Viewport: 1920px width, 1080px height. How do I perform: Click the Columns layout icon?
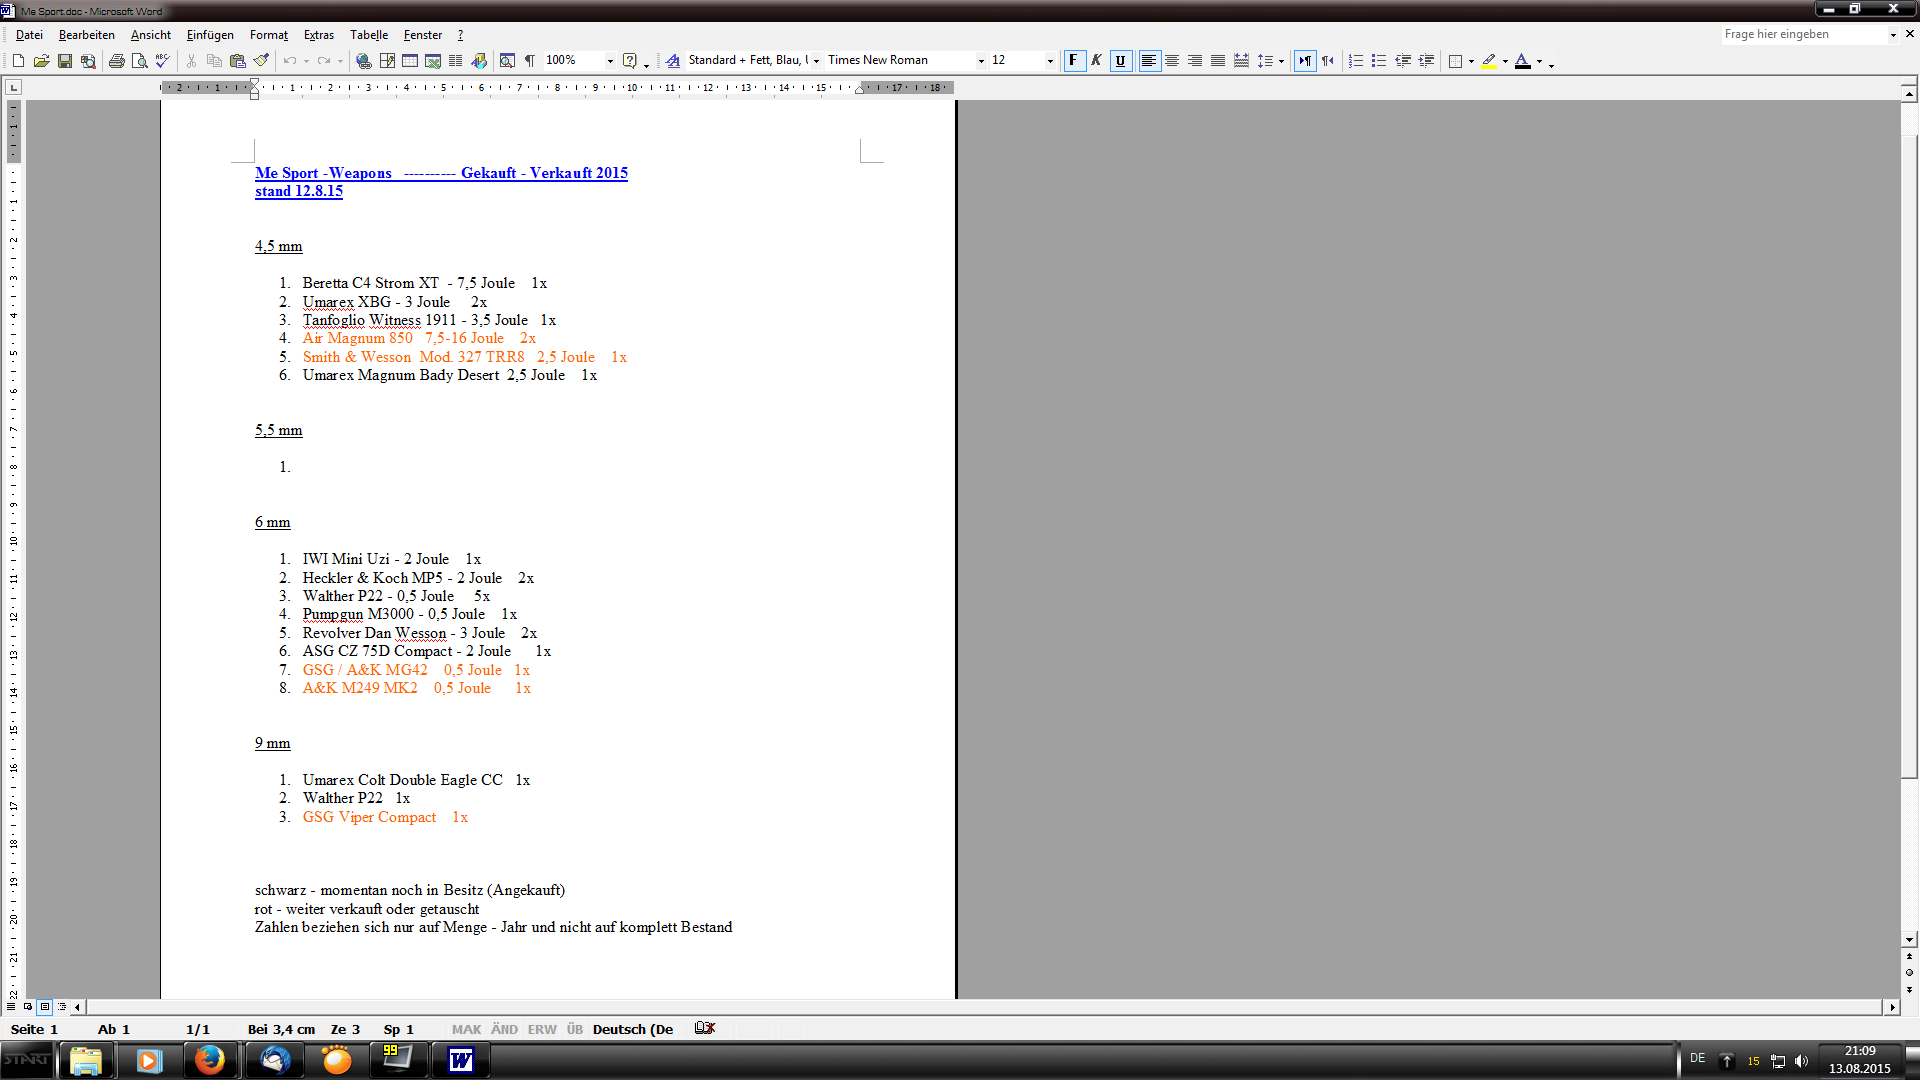456,61
